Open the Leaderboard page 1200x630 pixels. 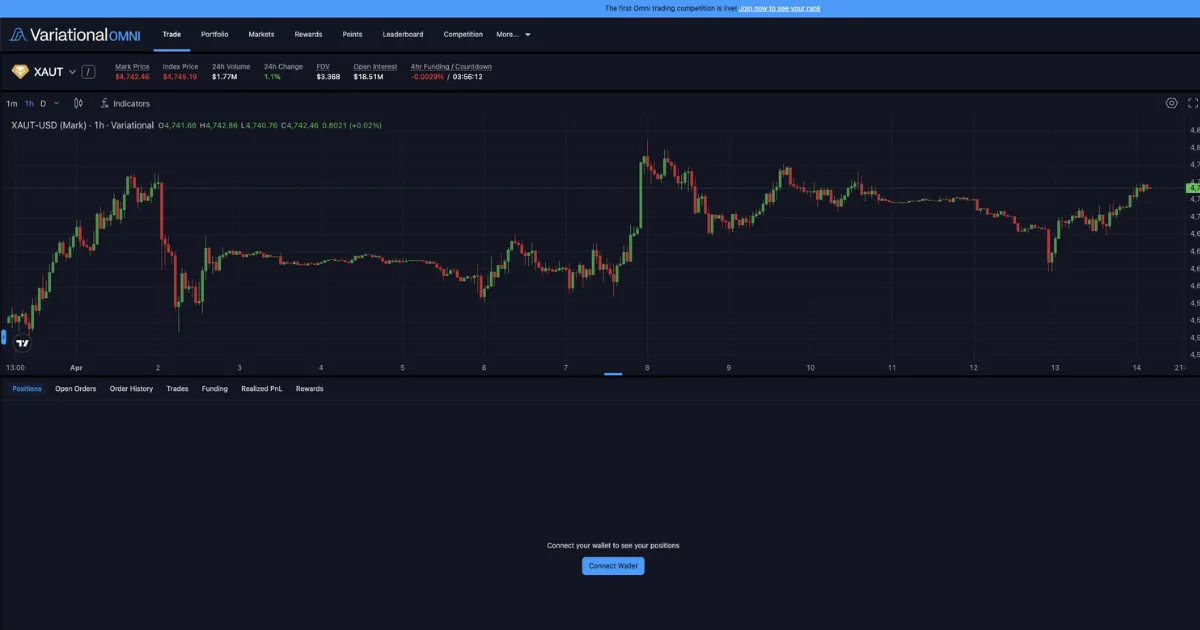point(403,34)
